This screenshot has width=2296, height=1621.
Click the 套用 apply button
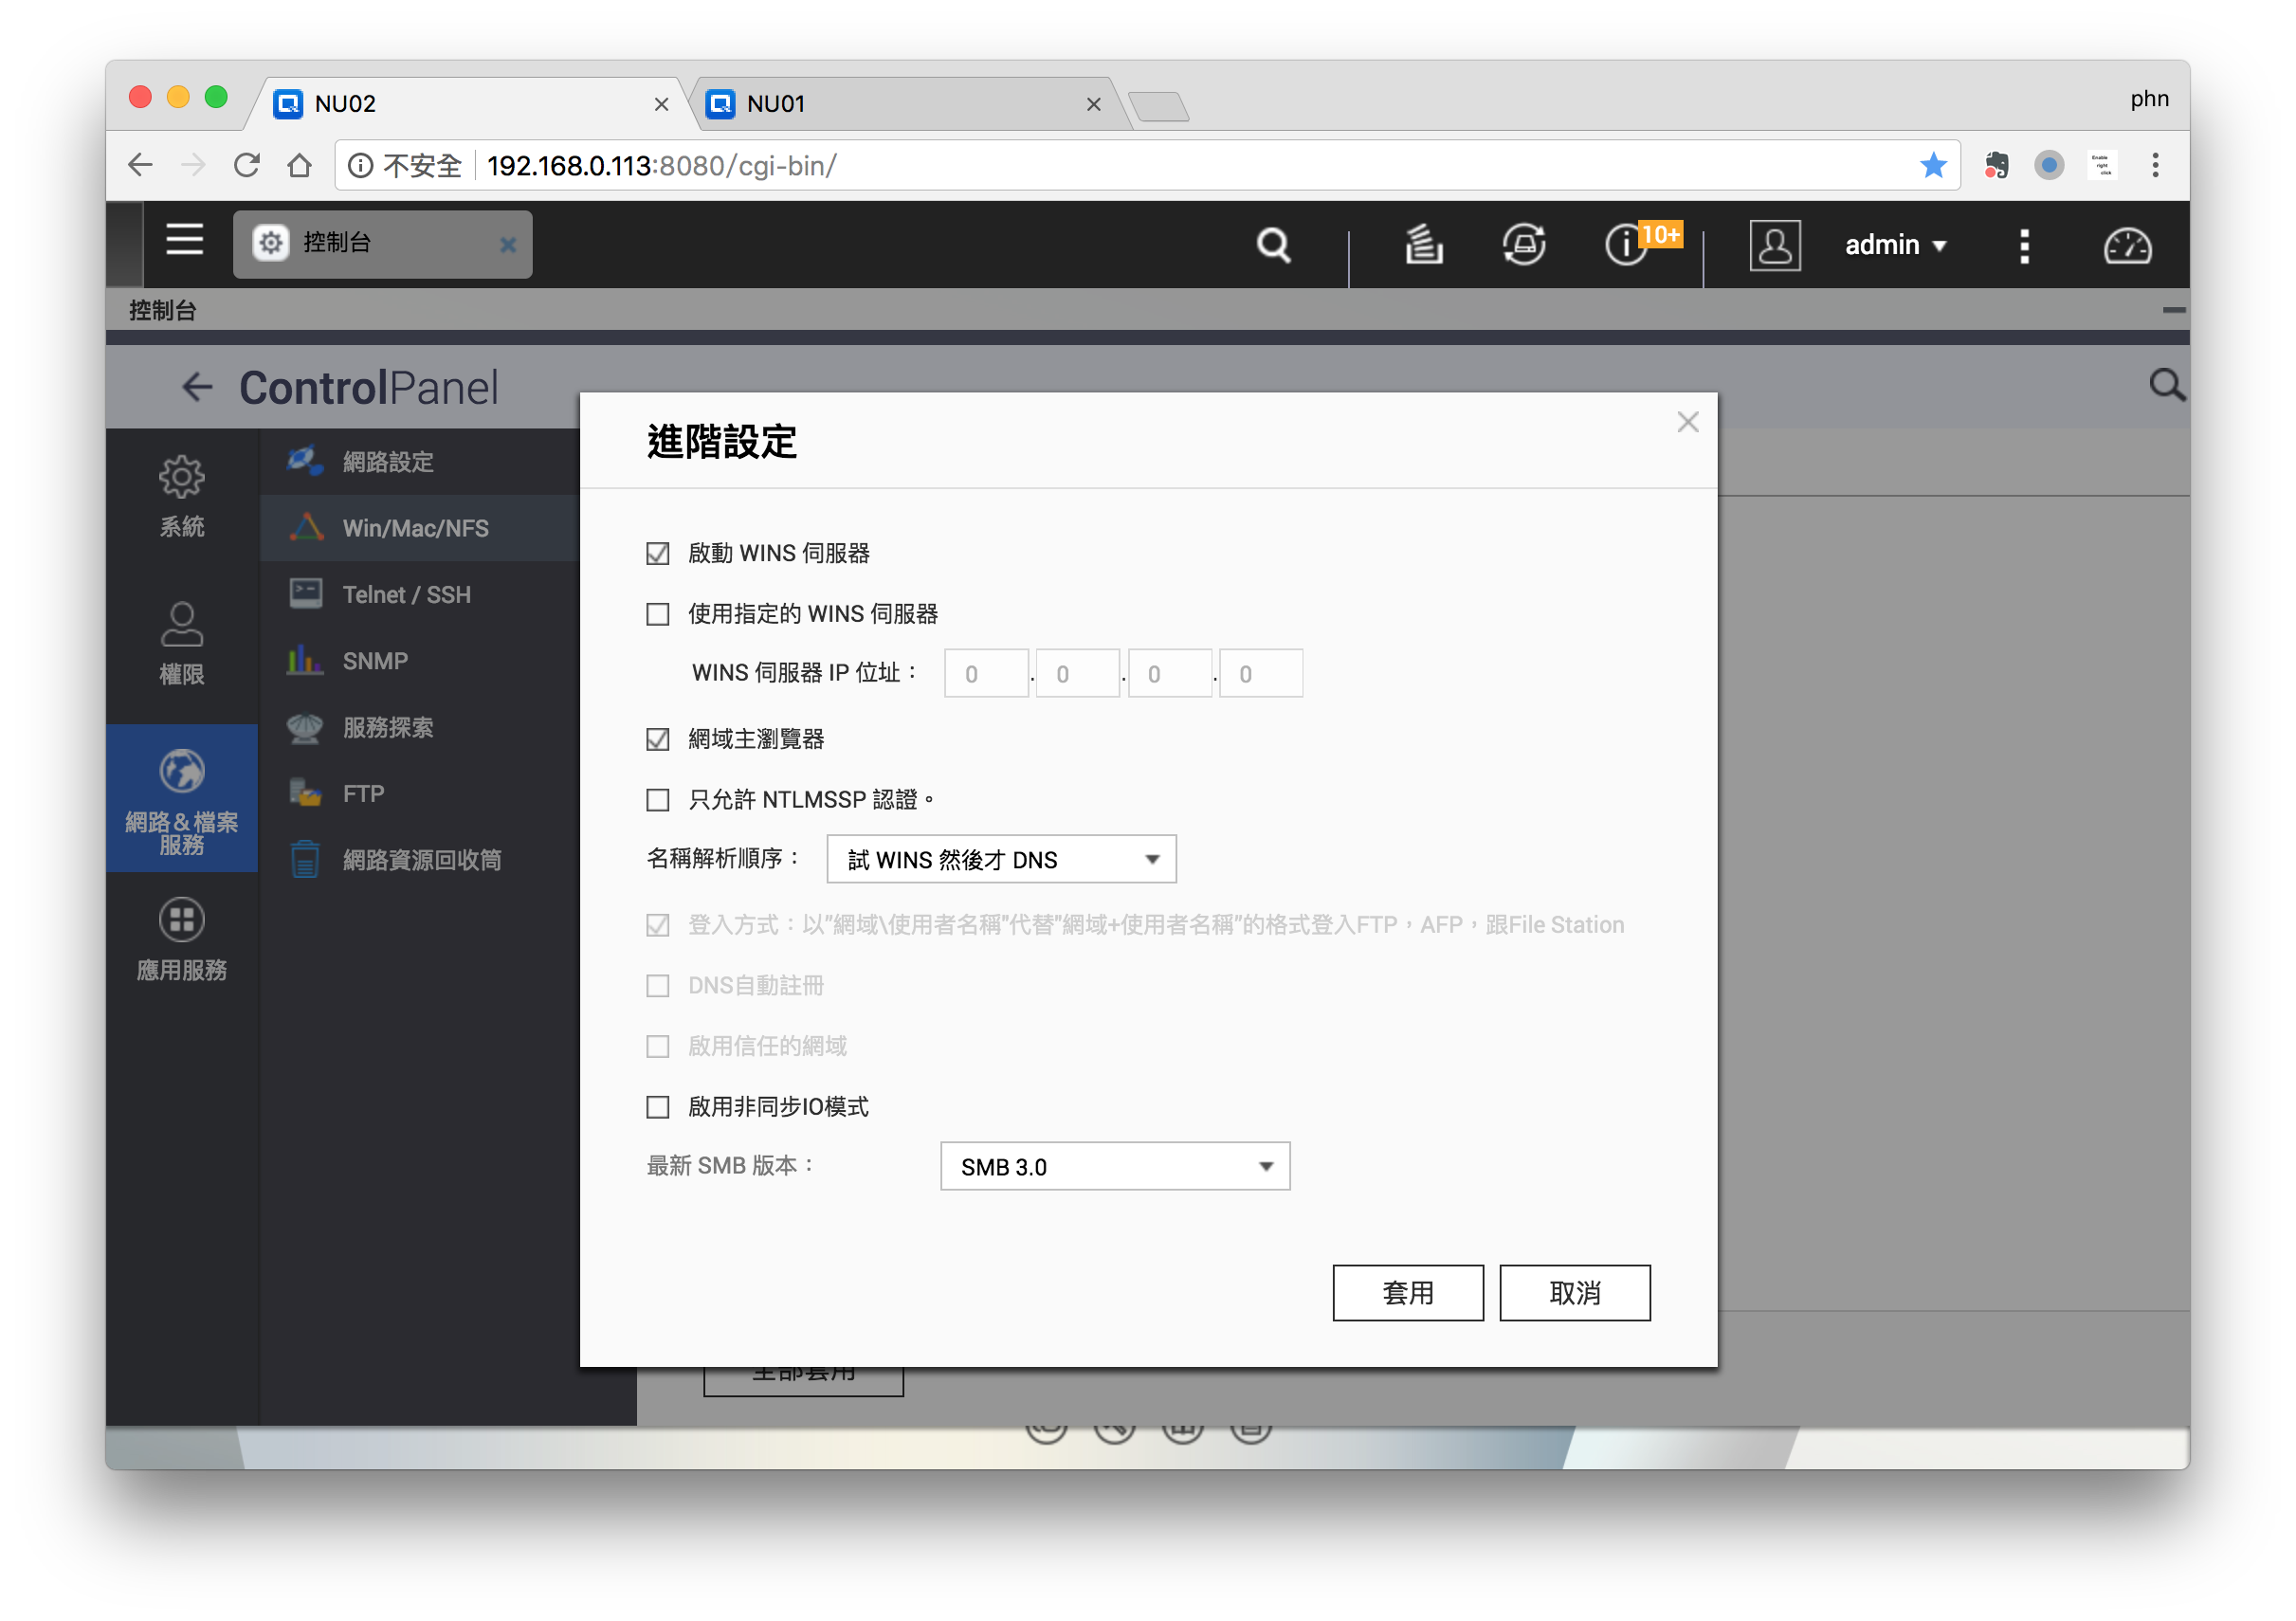(1407, 1293)
